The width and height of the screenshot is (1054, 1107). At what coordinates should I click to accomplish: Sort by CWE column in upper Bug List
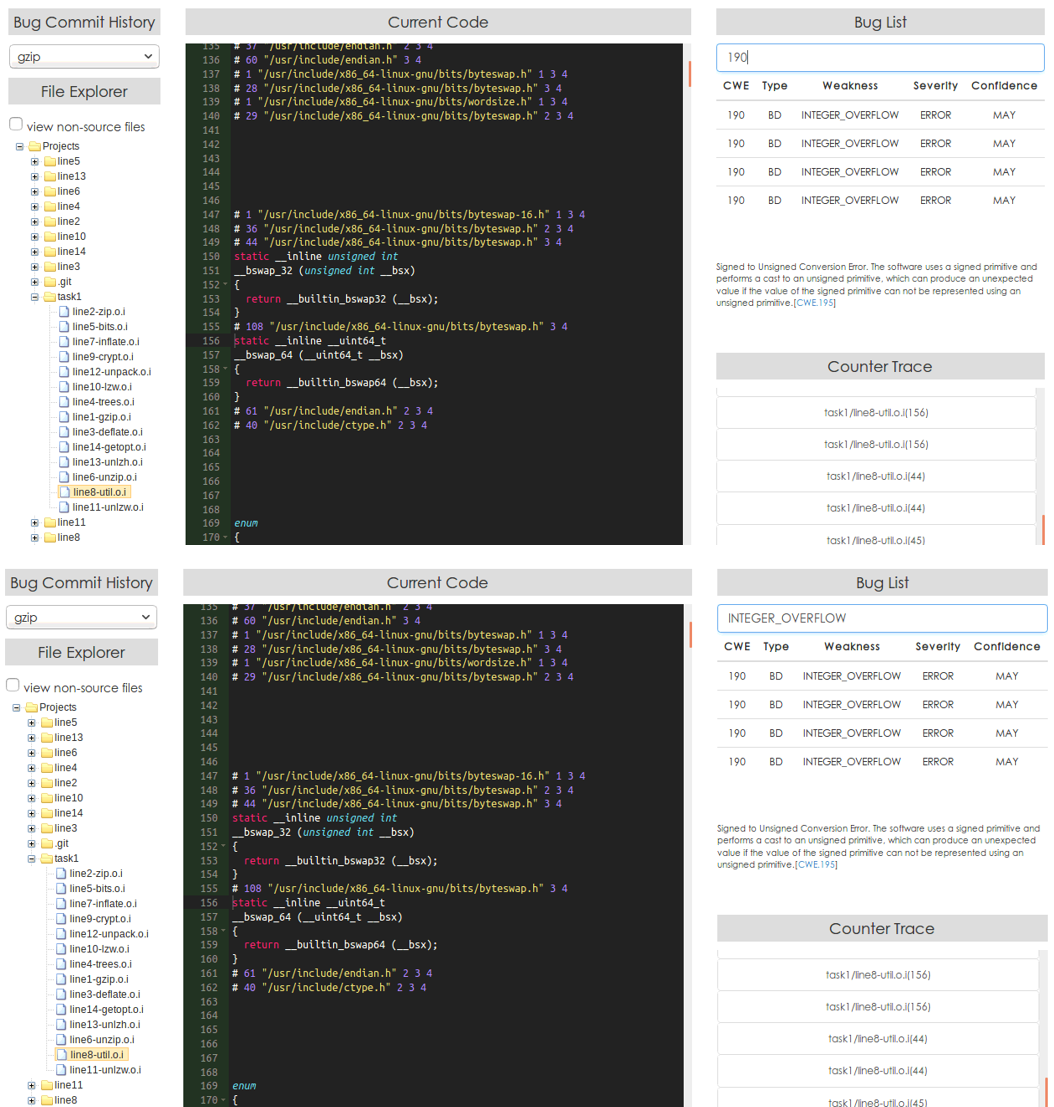coord(736,85)
